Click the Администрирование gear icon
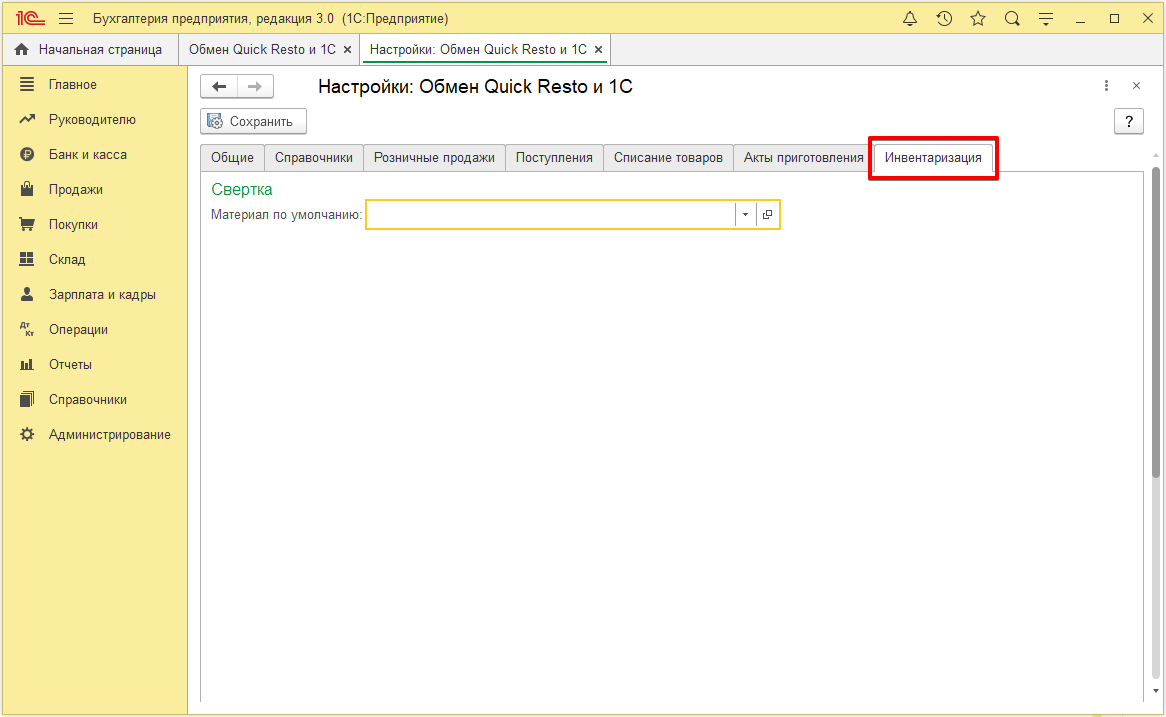 pyautogui.click(x=27, y=434)
